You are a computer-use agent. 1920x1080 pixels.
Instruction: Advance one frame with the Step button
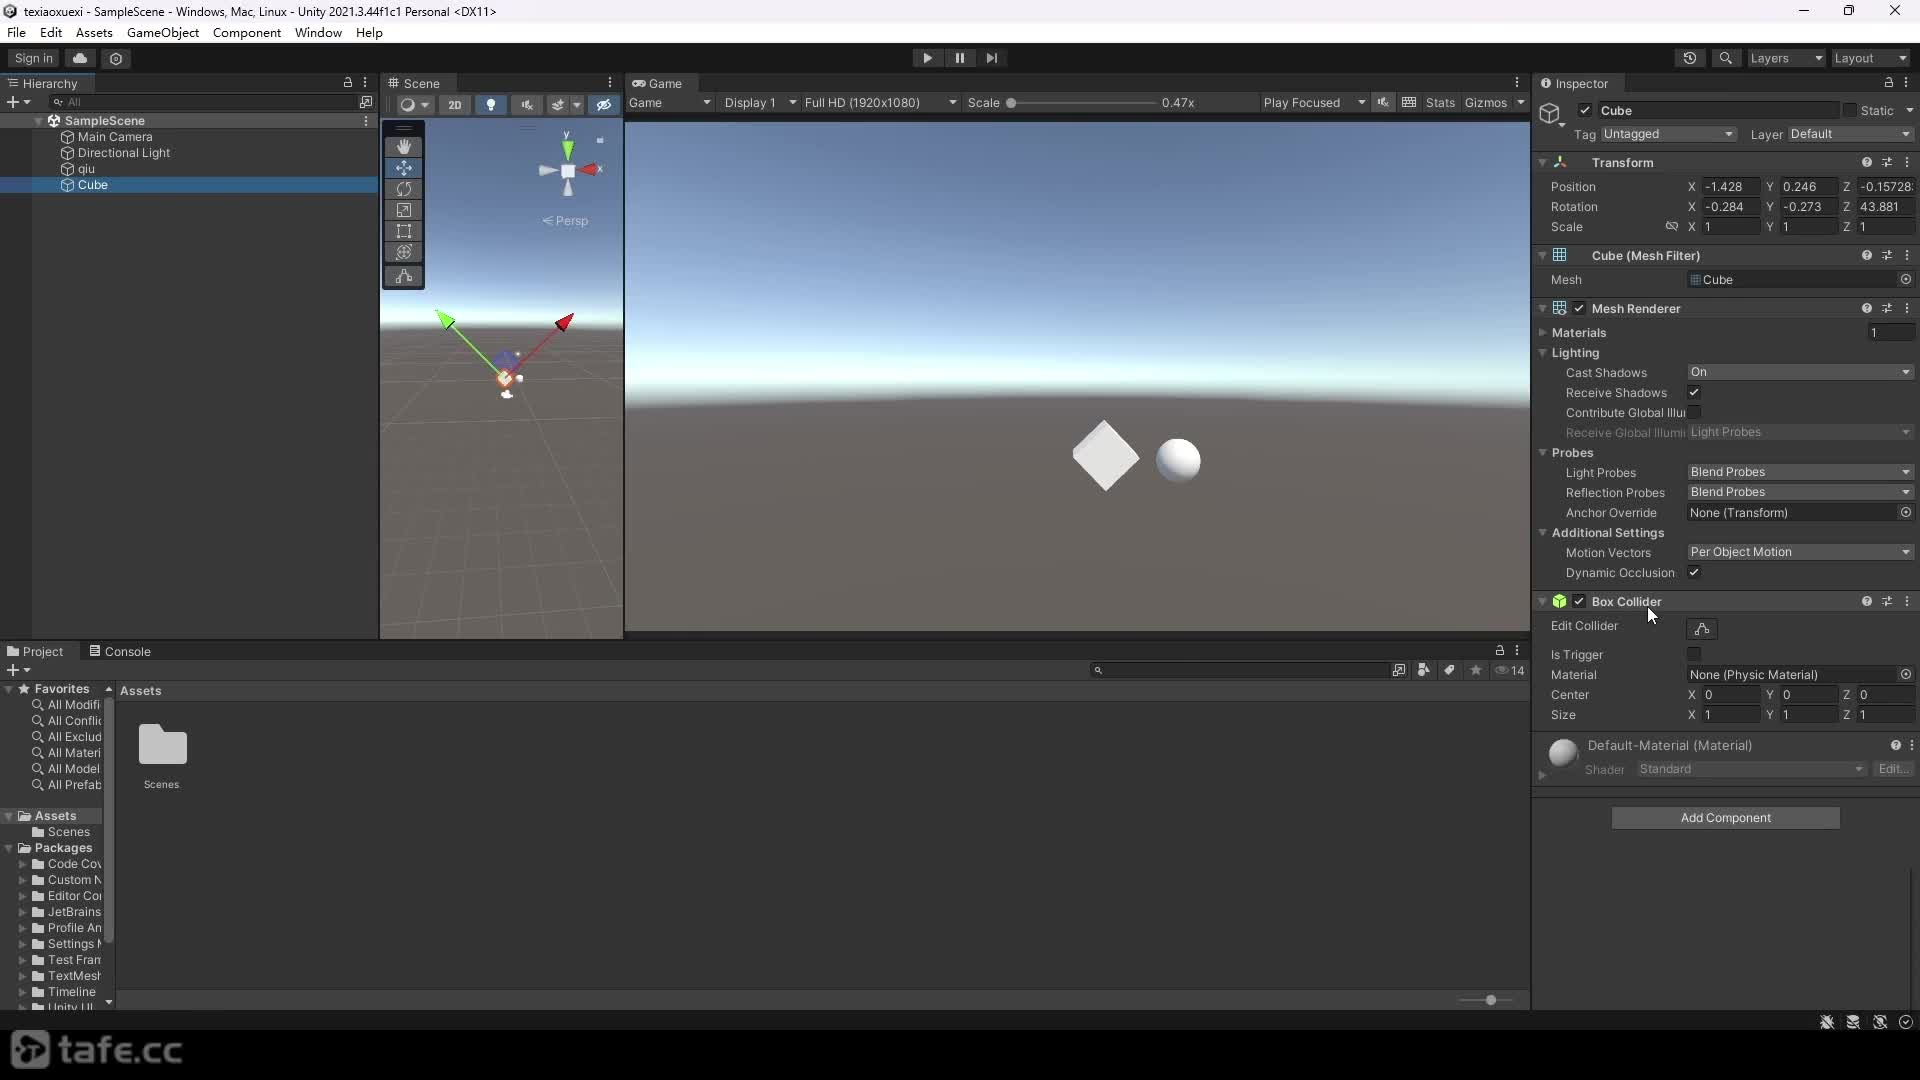[x=991, y=58]
